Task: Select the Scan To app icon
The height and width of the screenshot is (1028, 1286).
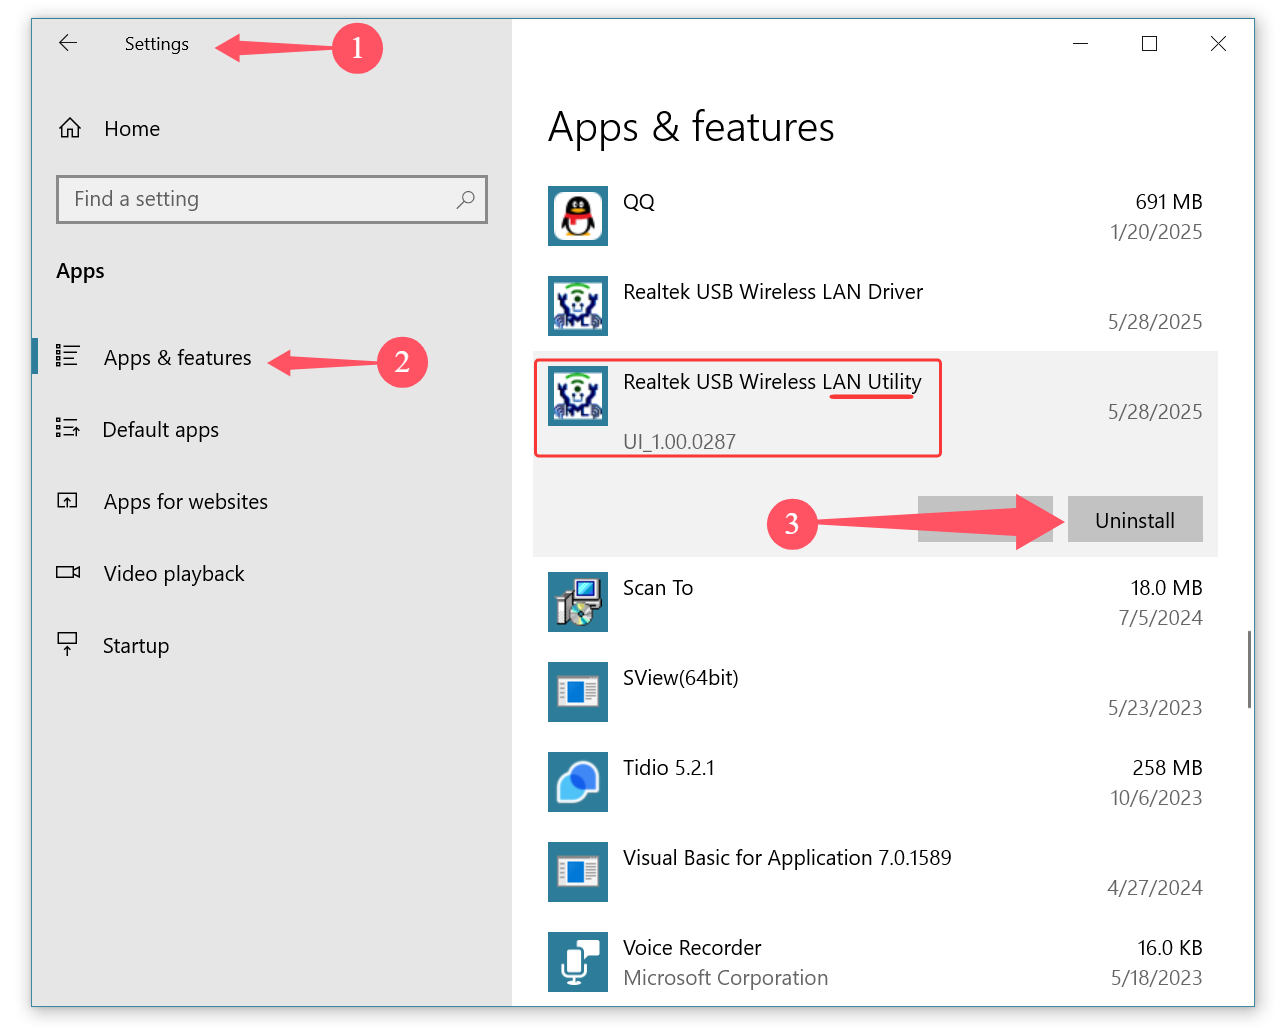Action: coord(578,602)
